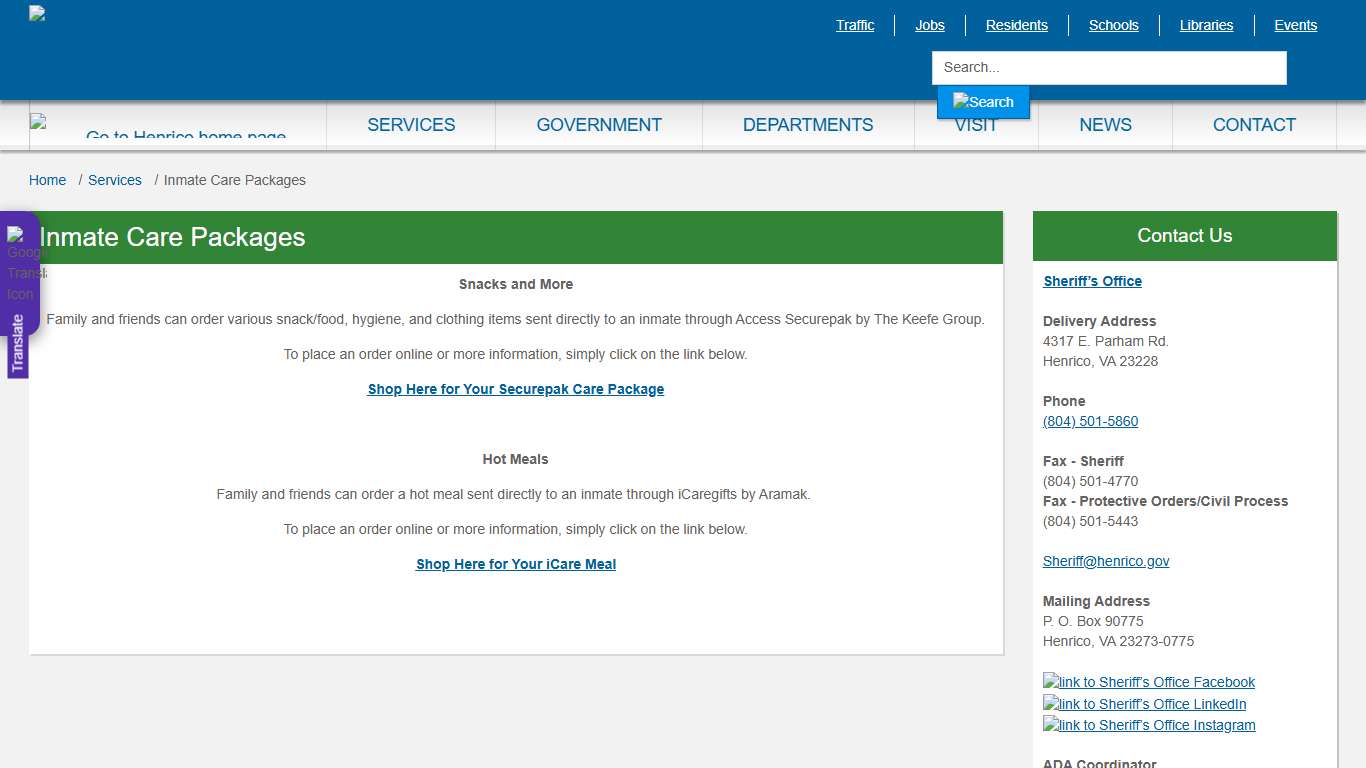Open the Sheriff's Office Instagram icon
This screenshot has width=1366, height=768.
(x=1148, y=725)
